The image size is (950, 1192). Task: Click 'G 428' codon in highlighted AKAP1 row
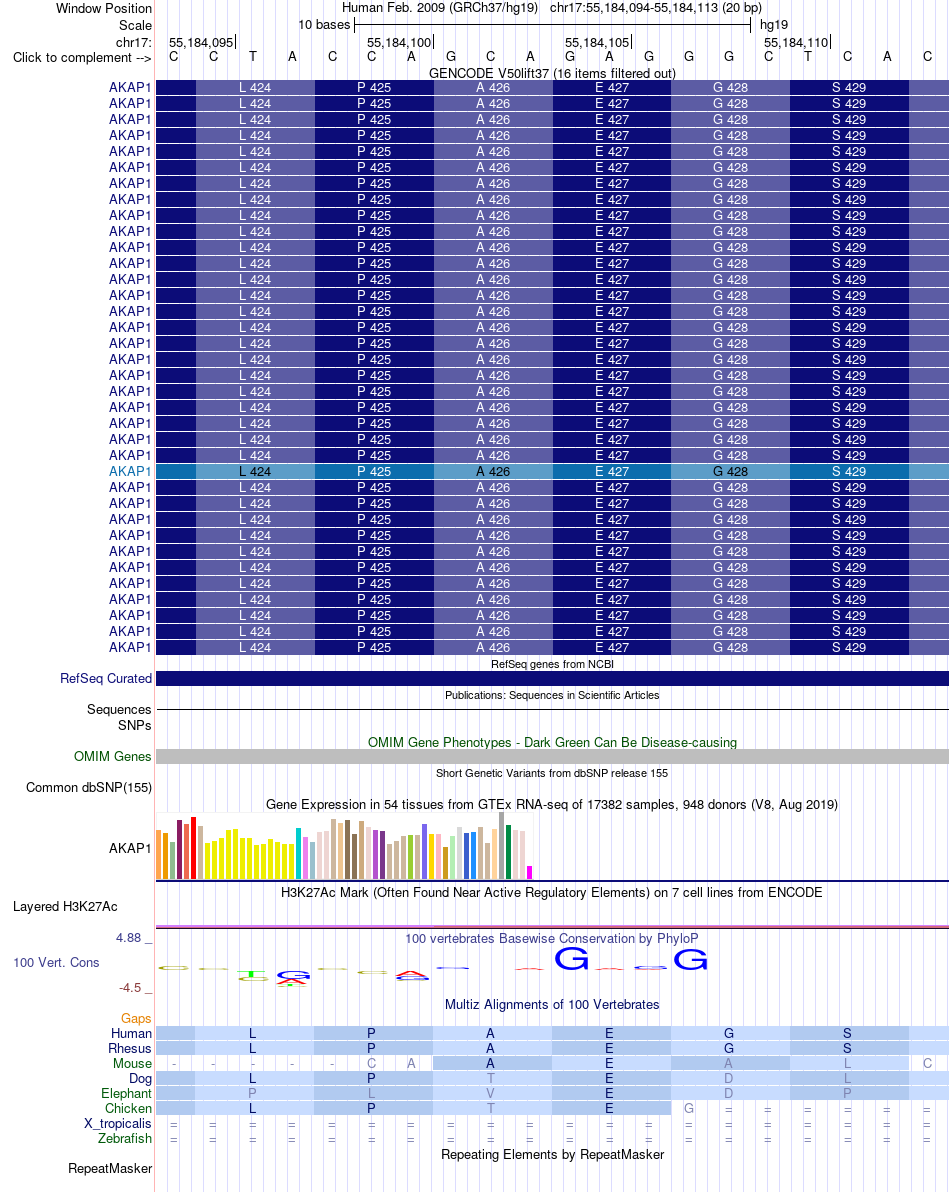pyautogui.click(x=730, y=471)
